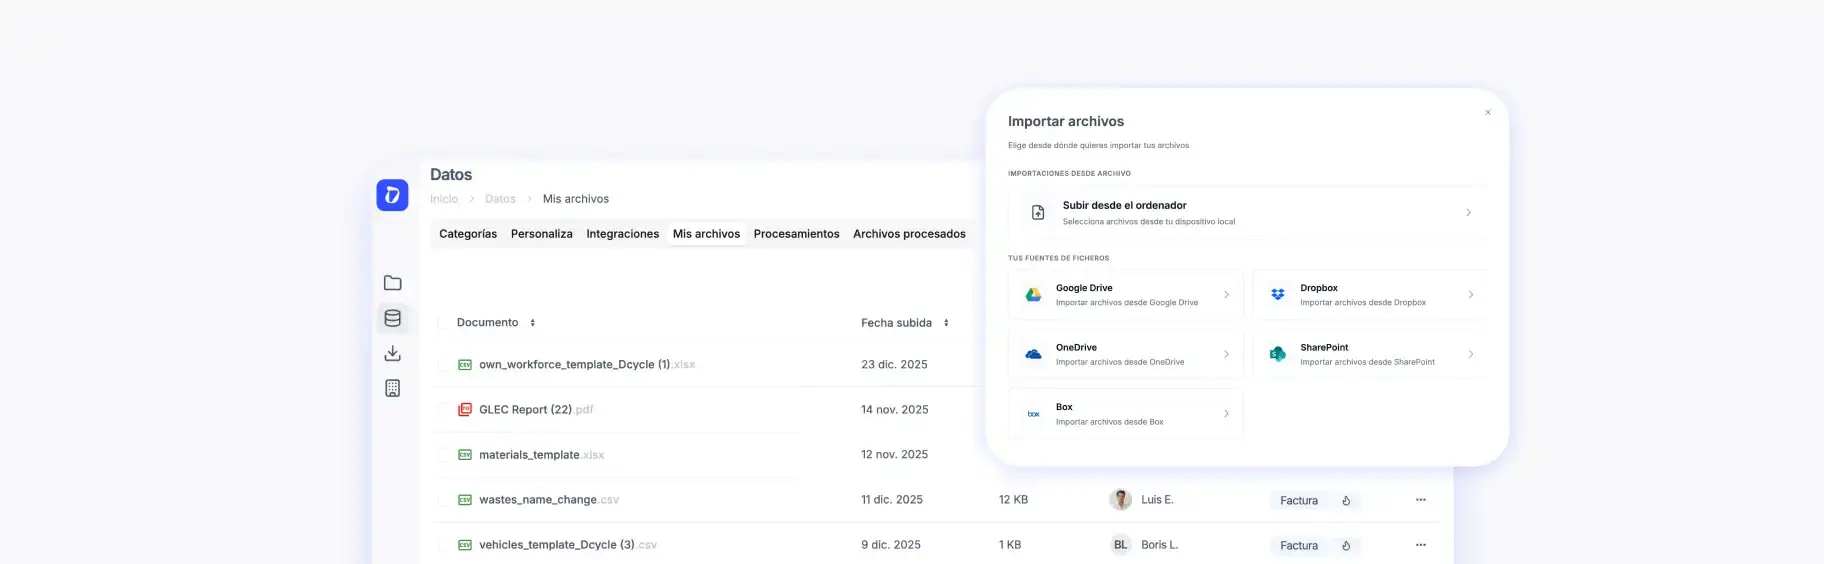Open file materials_template.xlsx

tap(541, 455)
